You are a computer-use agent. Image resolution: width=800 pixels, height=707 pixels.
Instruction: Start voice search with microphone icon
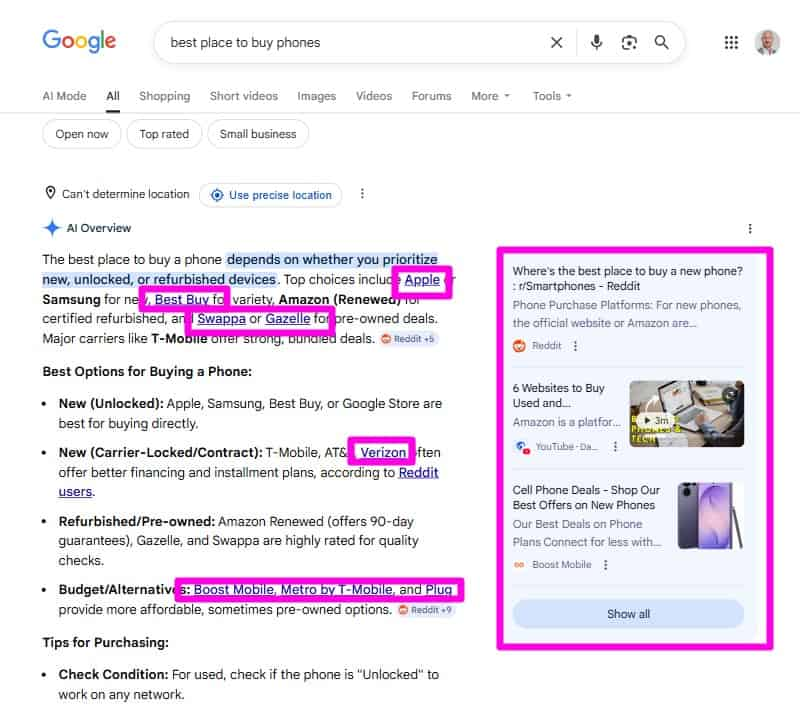pos(597,42)
